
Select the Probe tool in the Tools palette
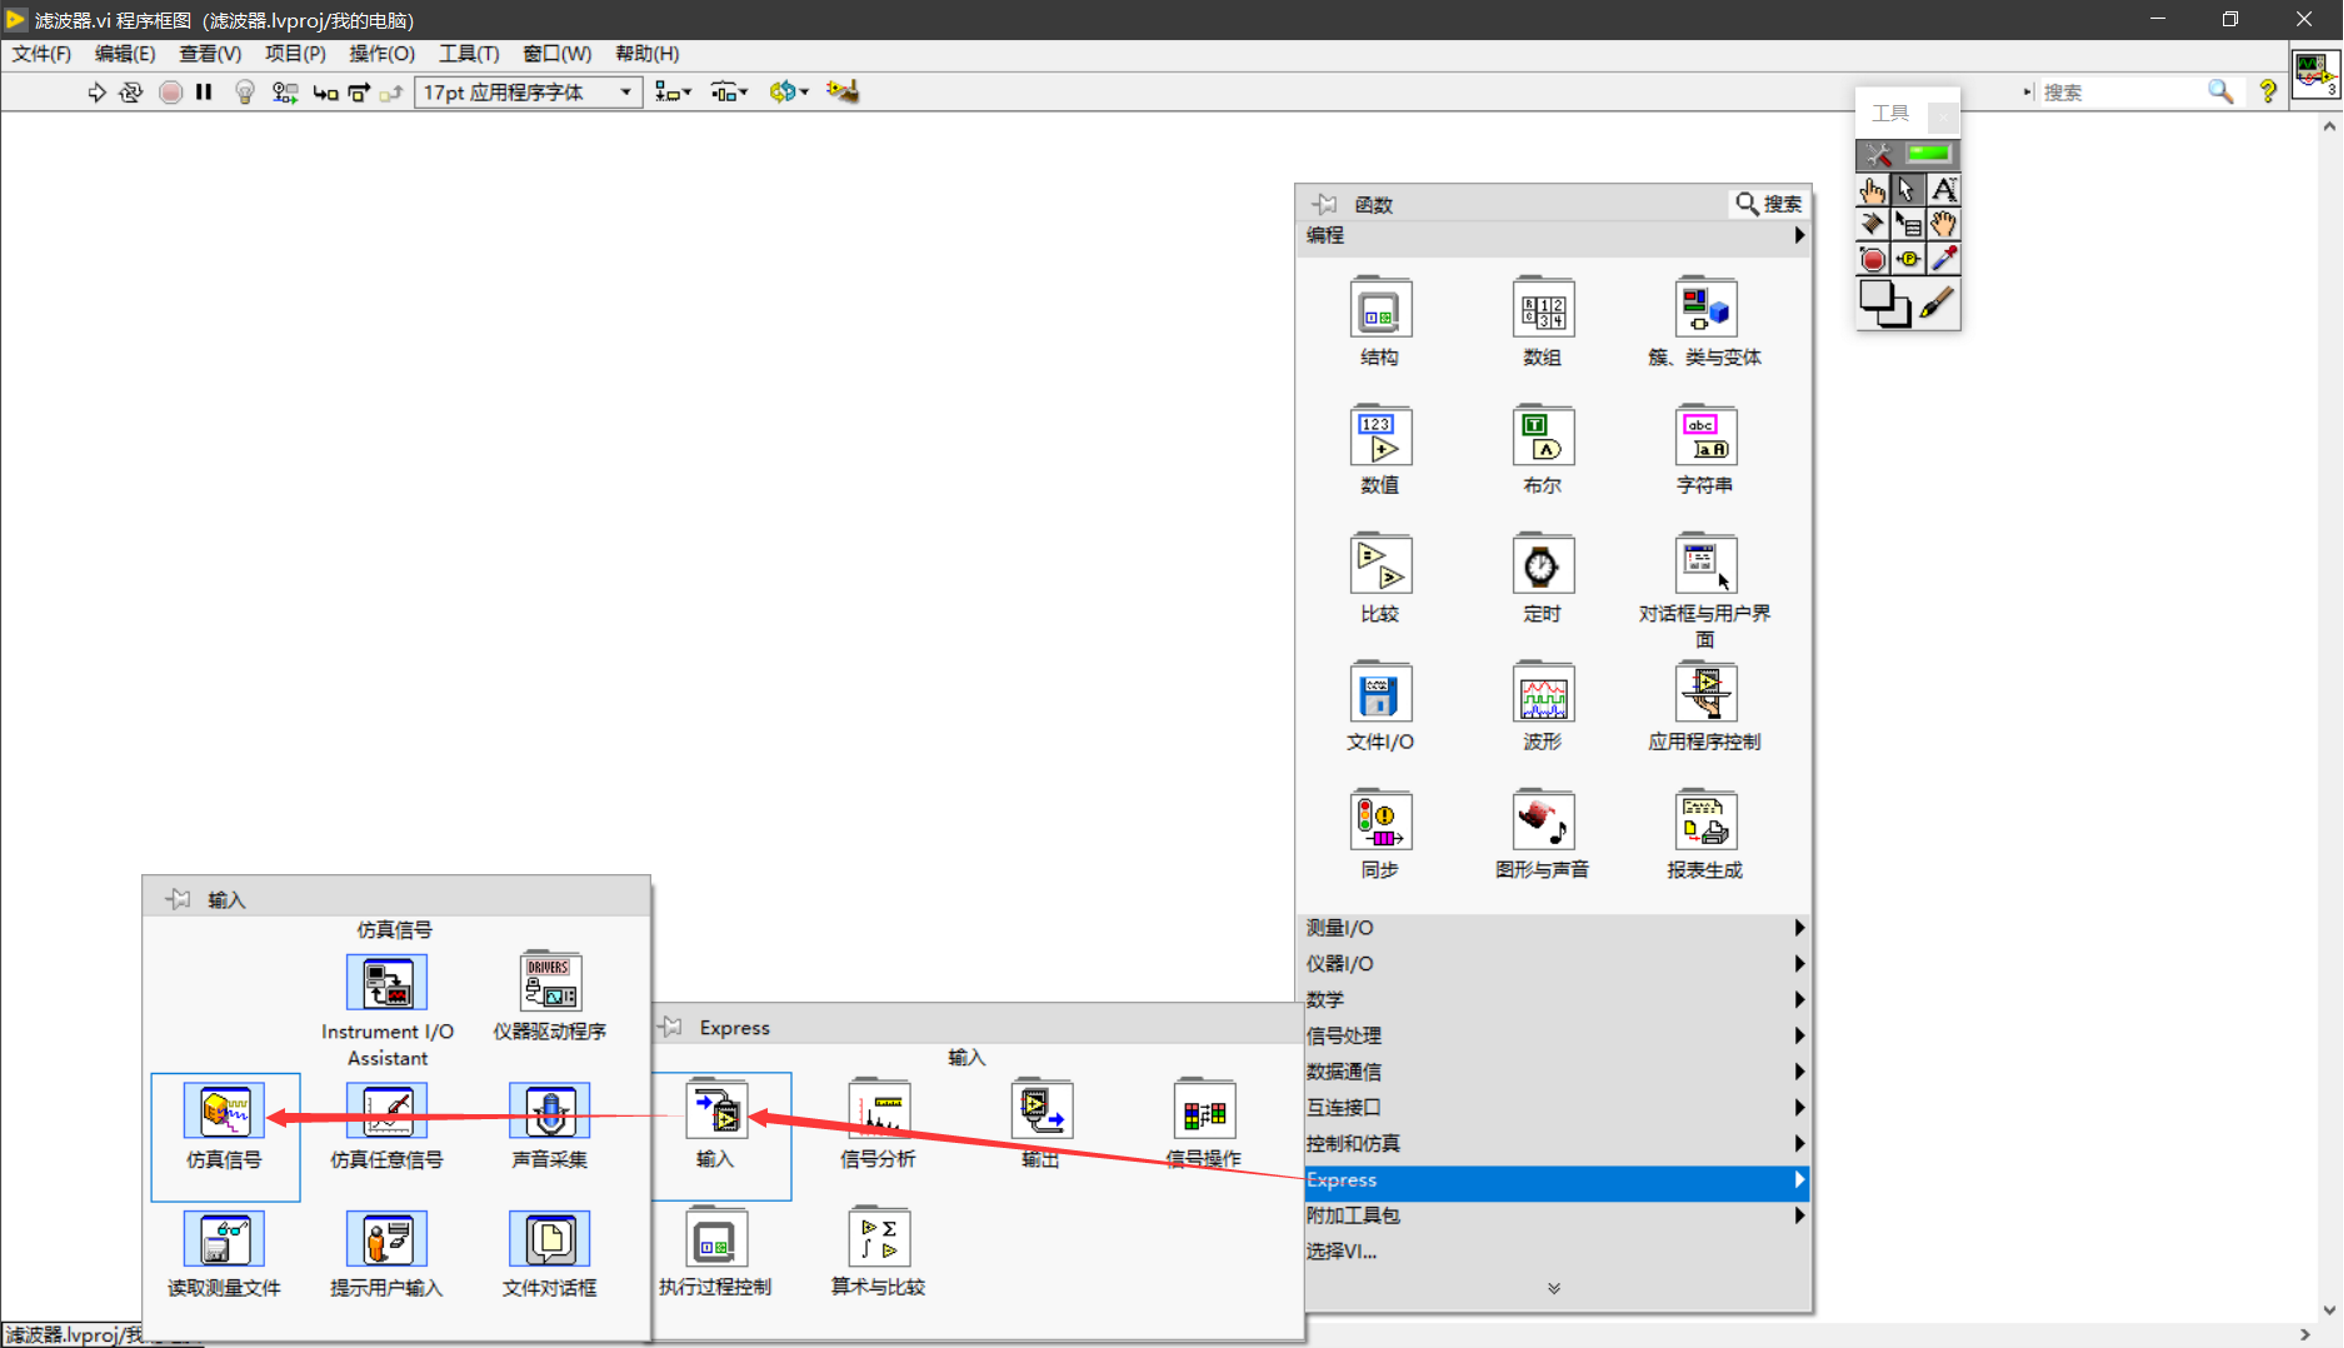pyautogui.click(x=1908, y=258)
